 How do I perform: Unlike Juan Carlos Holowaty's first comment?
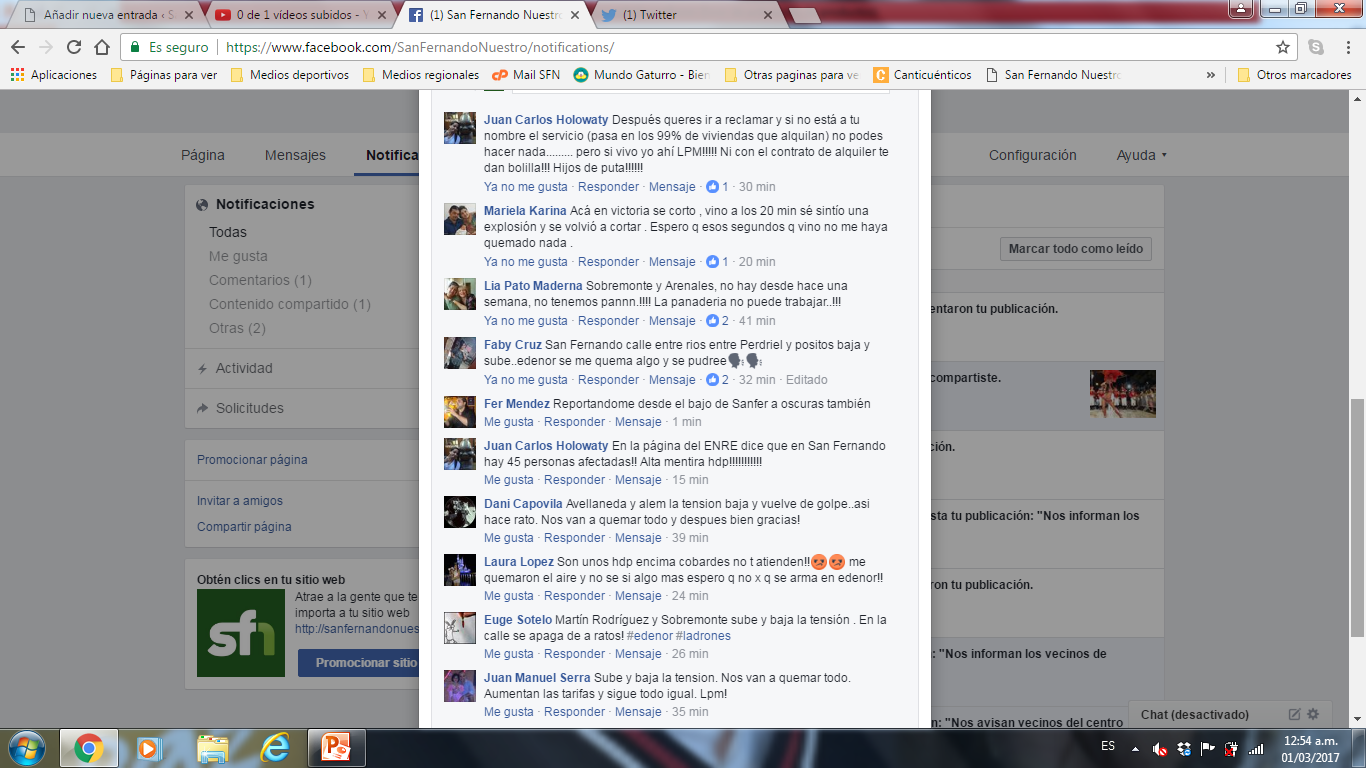525,187
